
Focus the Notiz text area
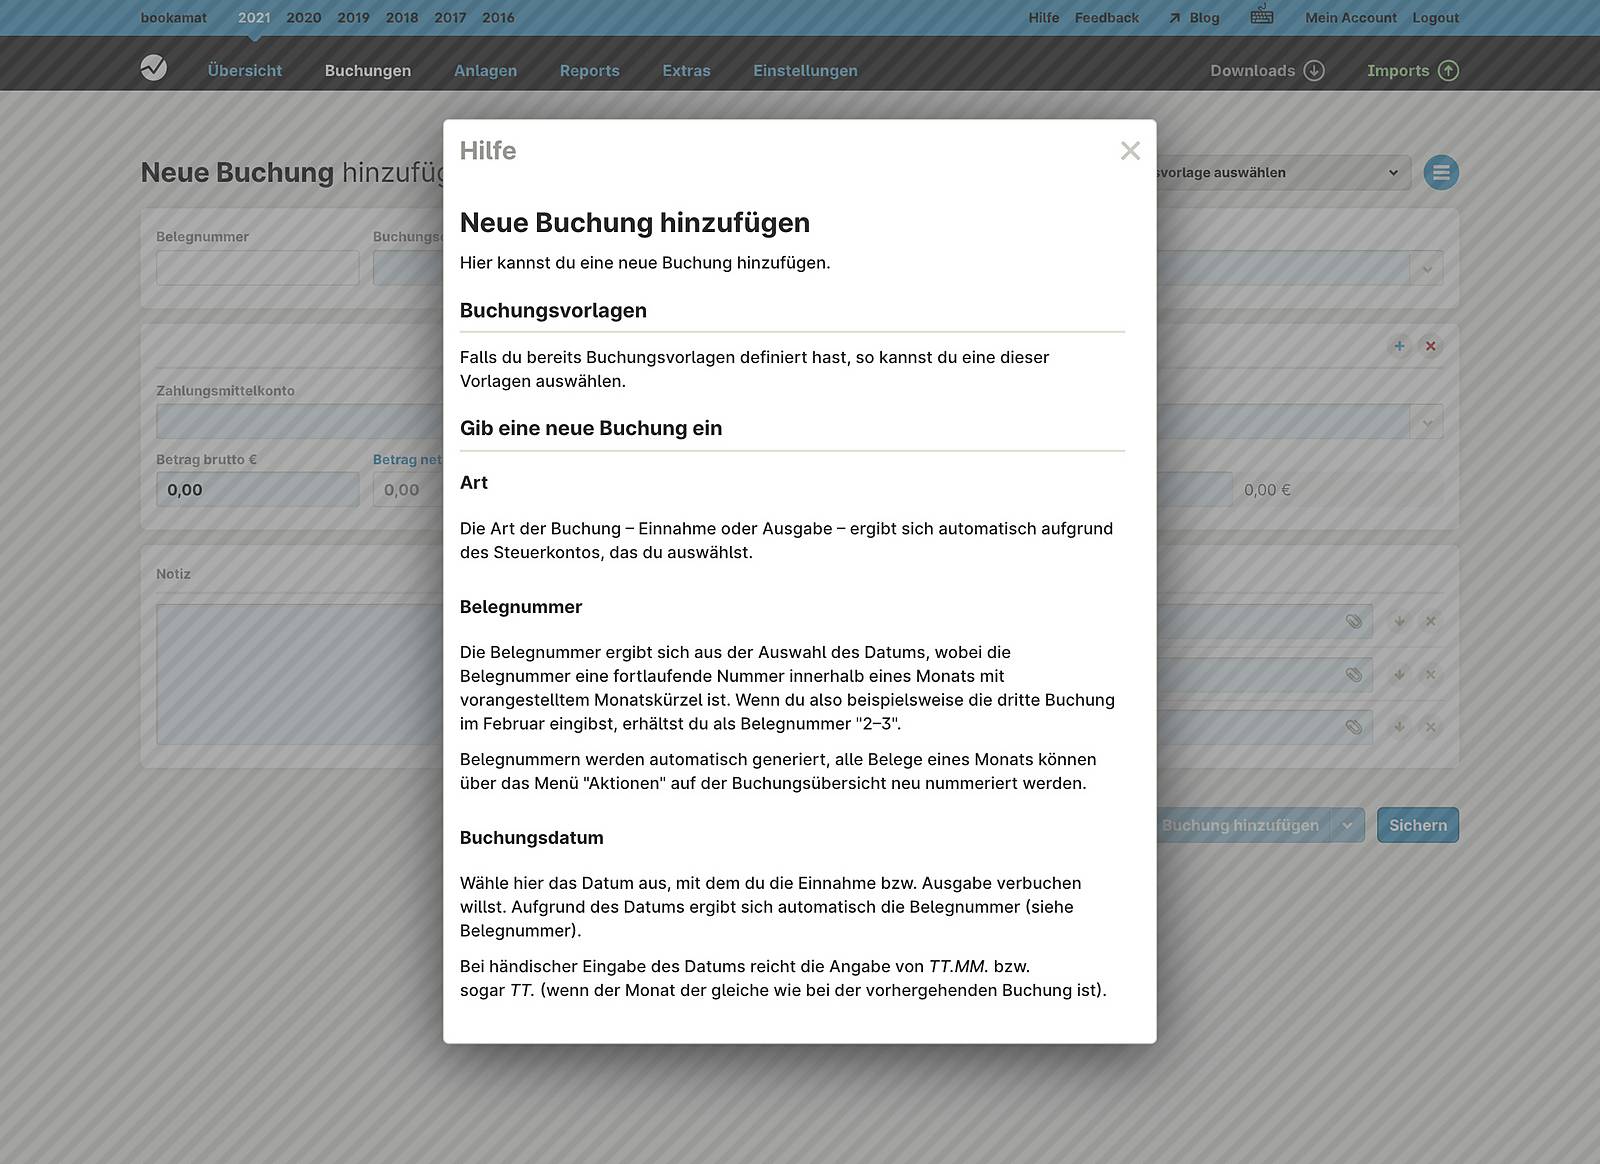300,674
